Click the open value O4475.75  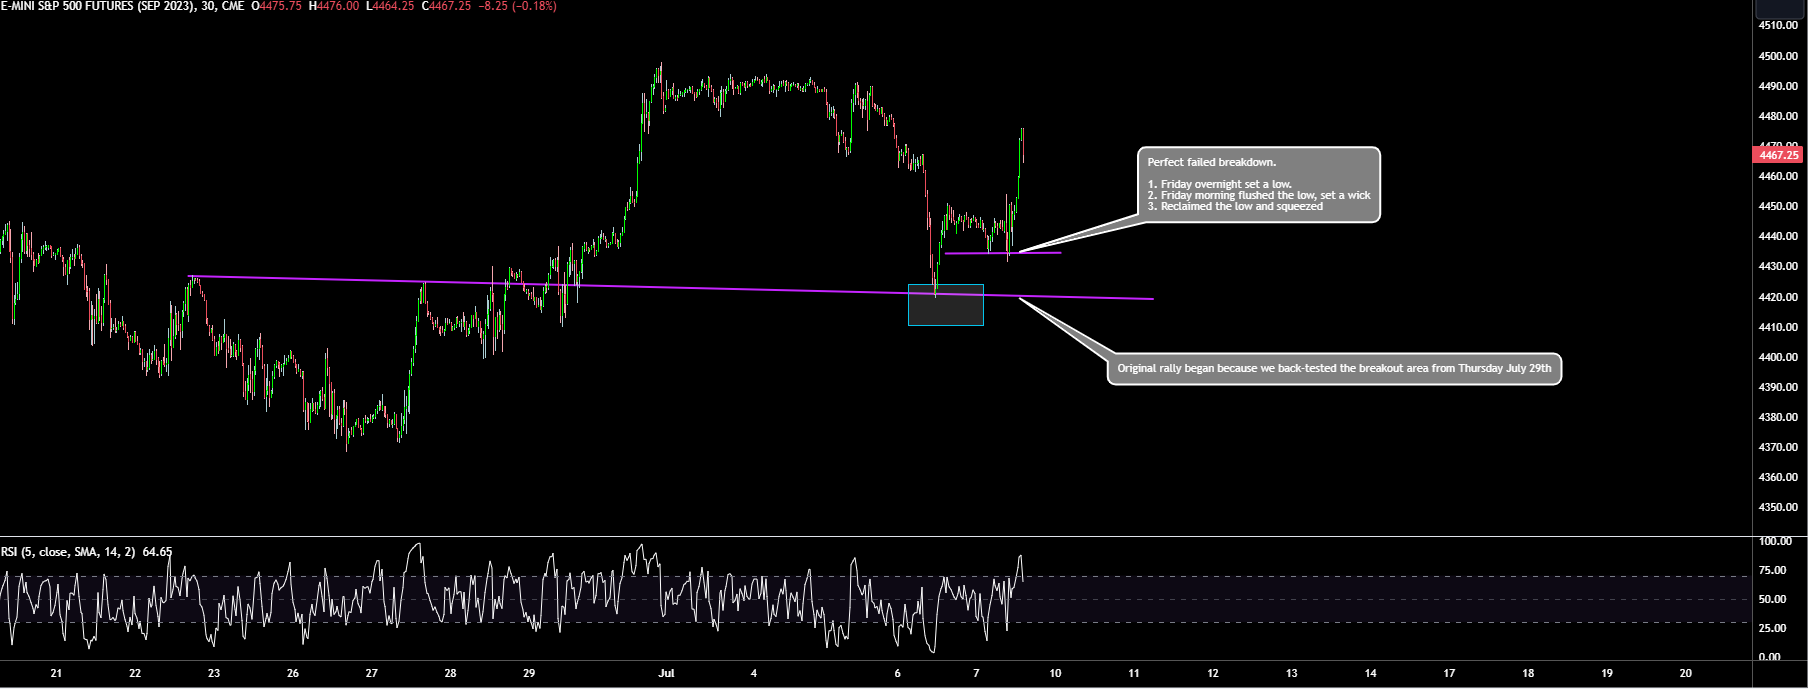coord(277,6)
